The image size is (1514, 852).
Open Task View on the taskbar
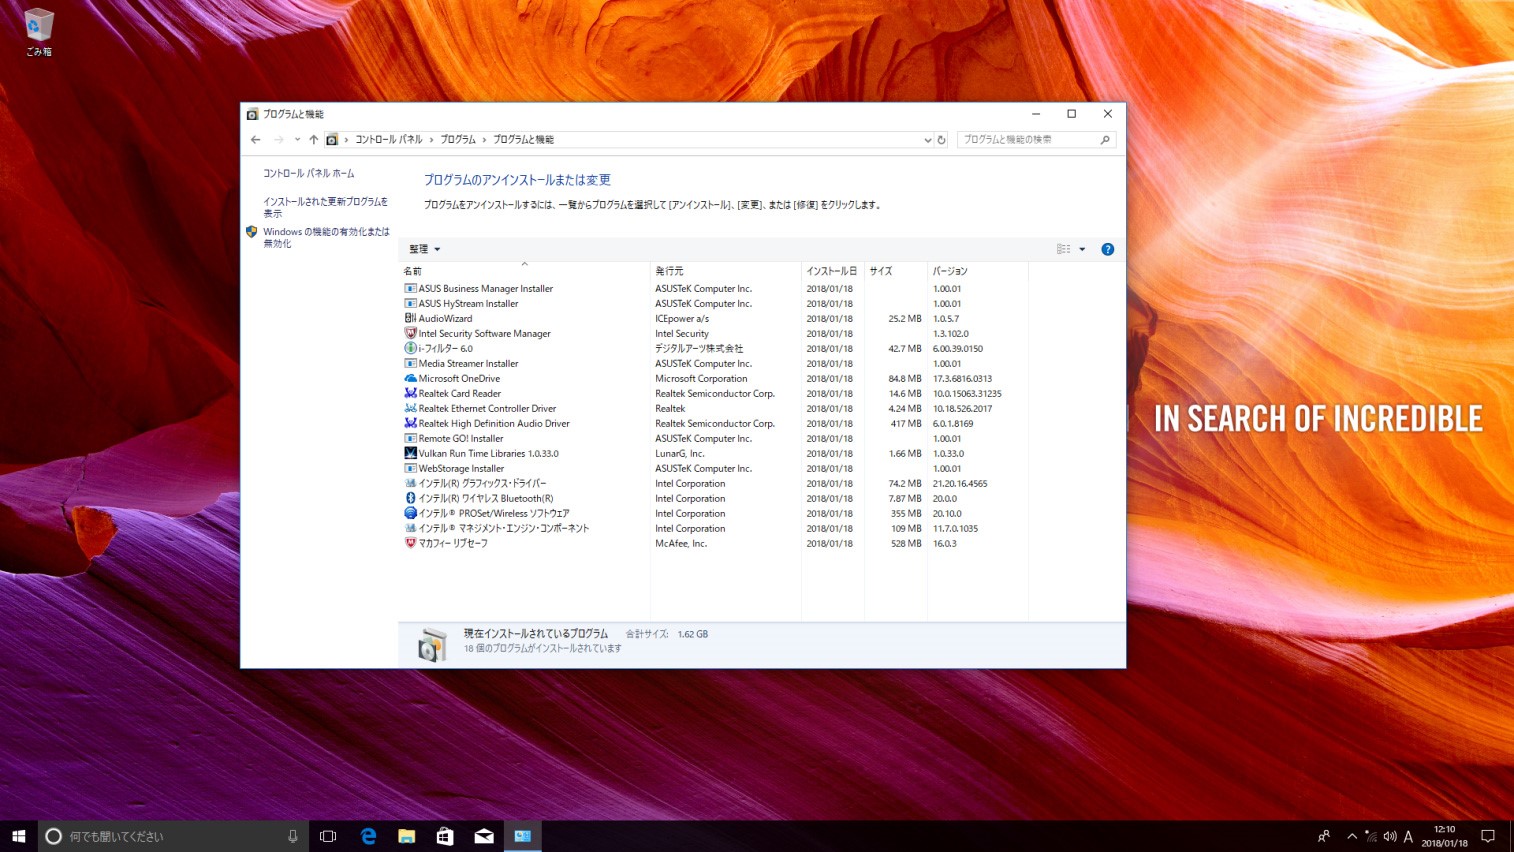(x=328, y=836)
